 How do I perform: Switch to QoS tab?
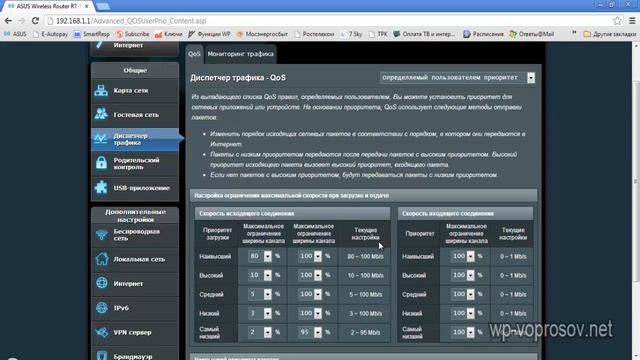point(194,54)
